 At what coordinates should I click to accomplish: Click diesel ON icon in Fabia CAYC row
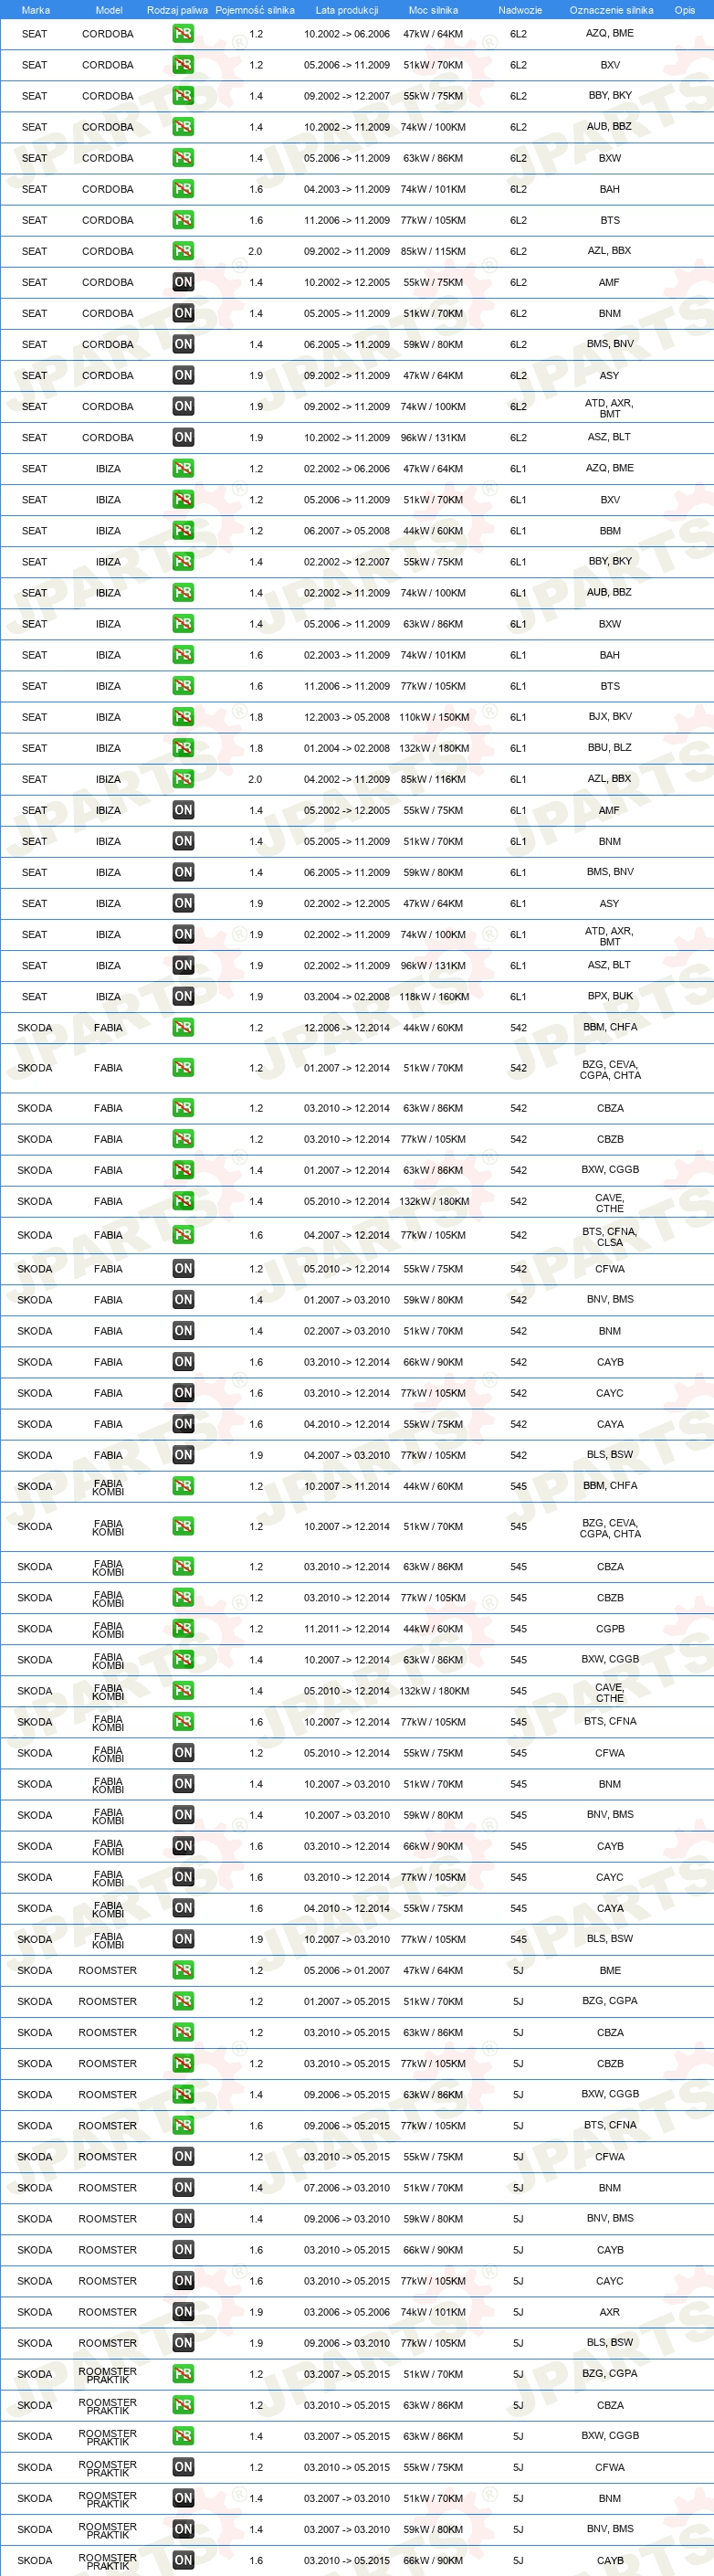point(183,1393)
